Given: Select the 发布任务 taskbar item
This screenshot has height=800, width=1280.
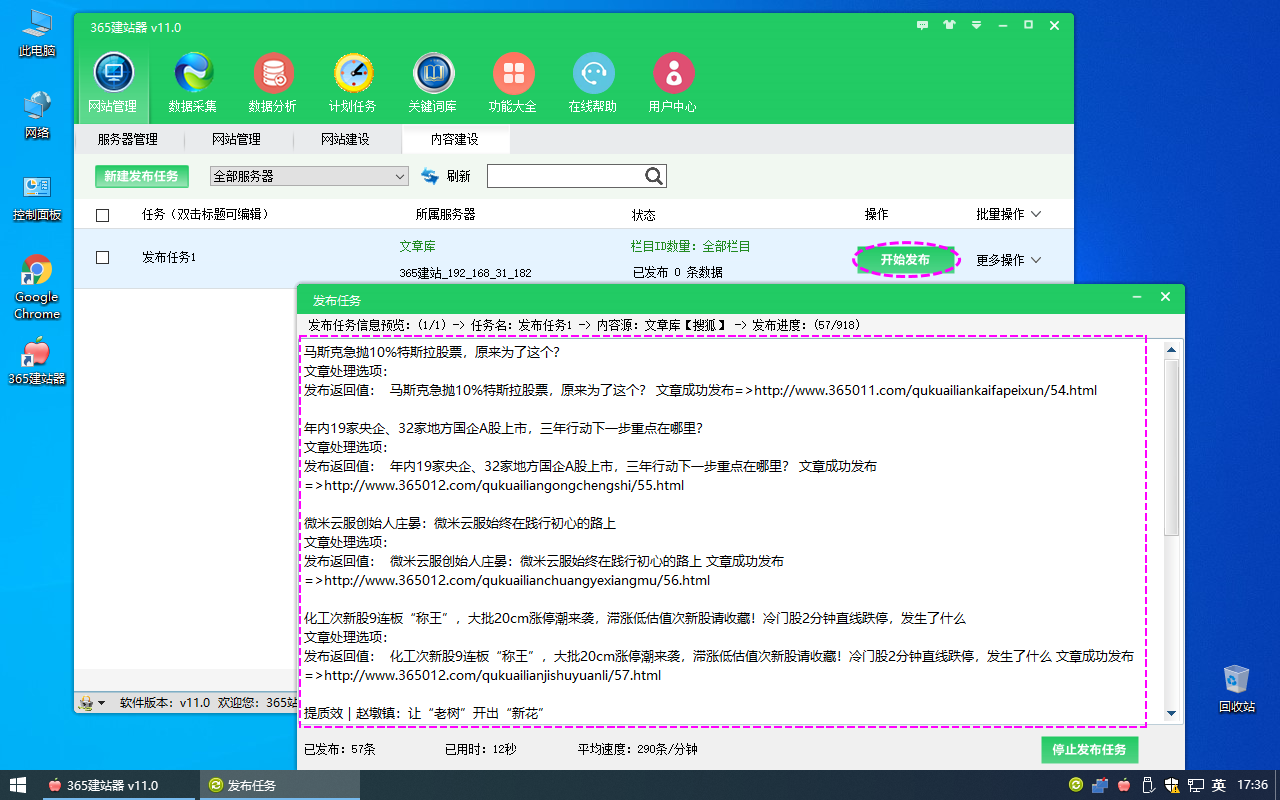Looking at the screenshot, I should coord(280,785).
